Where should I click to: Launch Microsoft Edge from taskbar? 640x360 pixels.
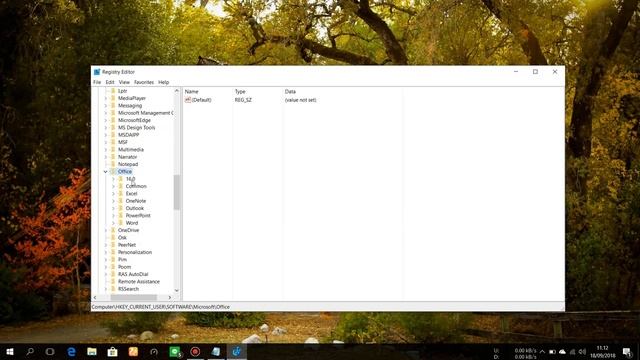tap(71, 351)
